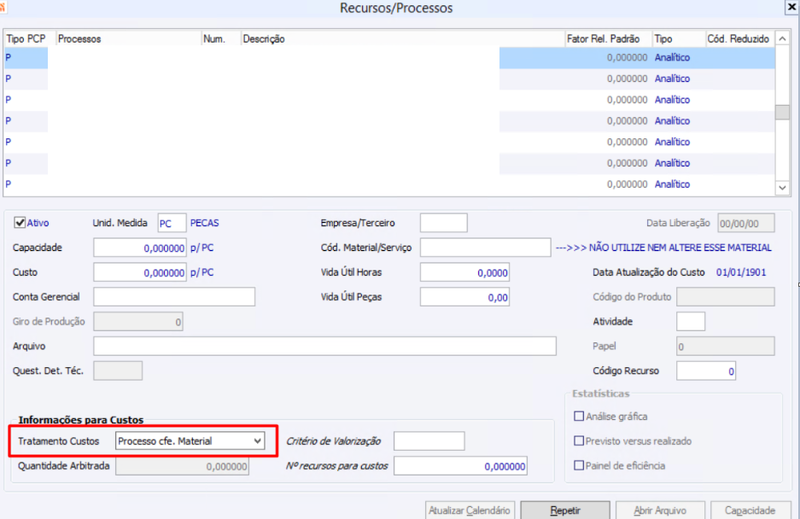Viewport: 800px width, 519px height.
Task: Click the Atualizar Calendário button
Action: [x=469, y=510]
